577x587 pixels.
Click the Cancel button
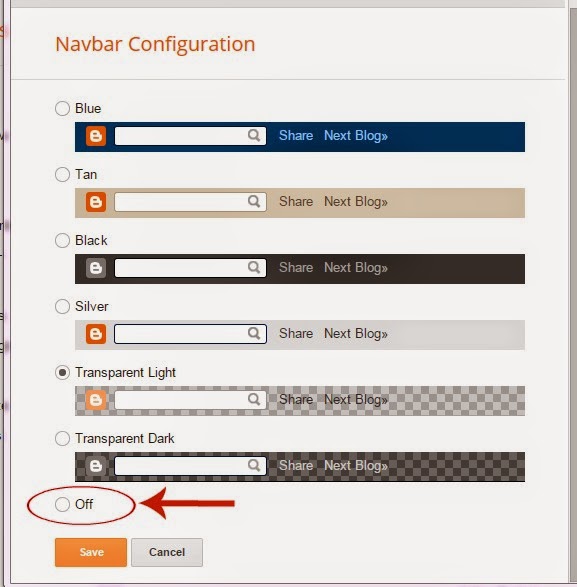(167, 552)
